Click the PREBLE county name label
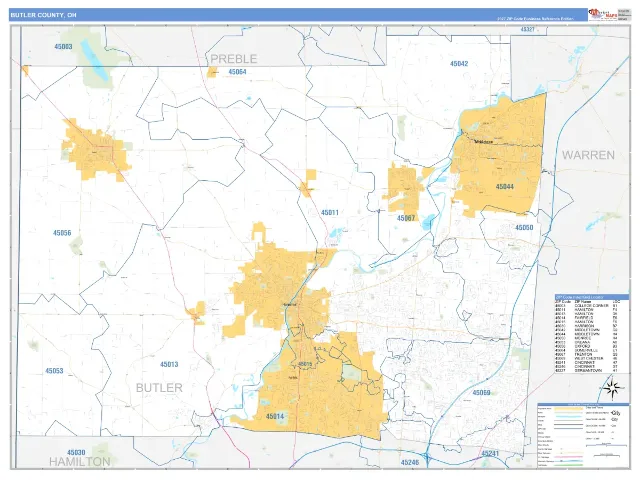The width and height of the screenshot is (640, 480). click(x=233, y=59)
